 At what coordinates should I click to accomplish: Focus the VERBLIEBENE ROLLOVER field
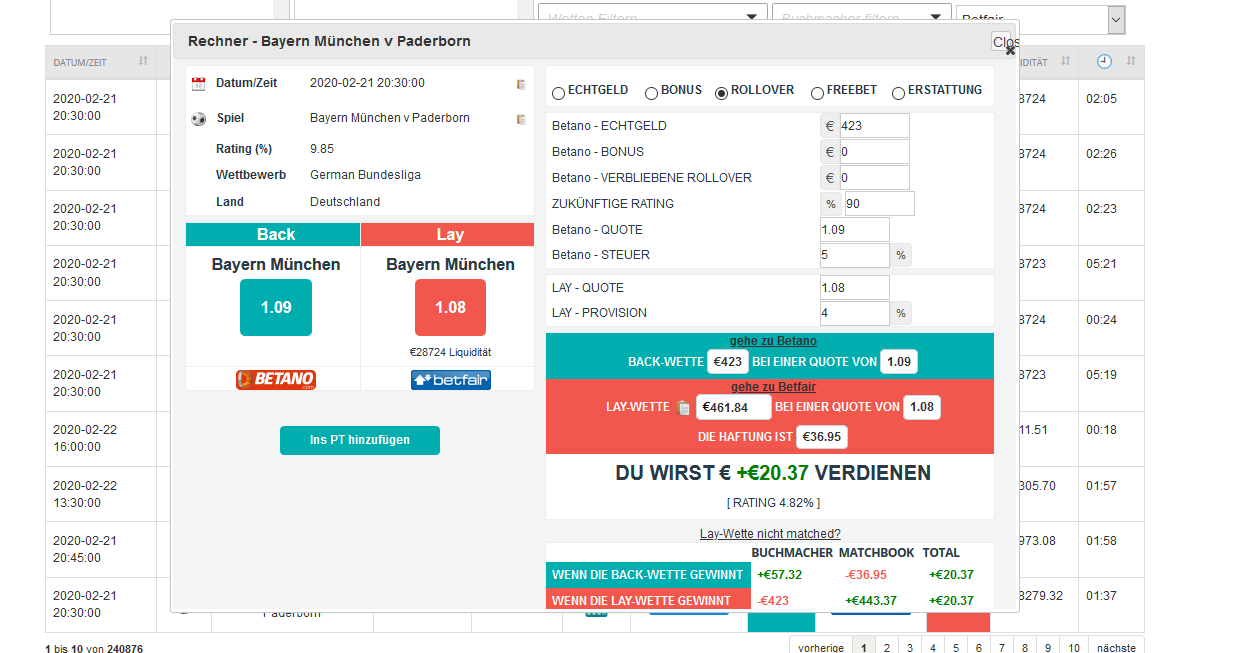[x=874, y=178]
